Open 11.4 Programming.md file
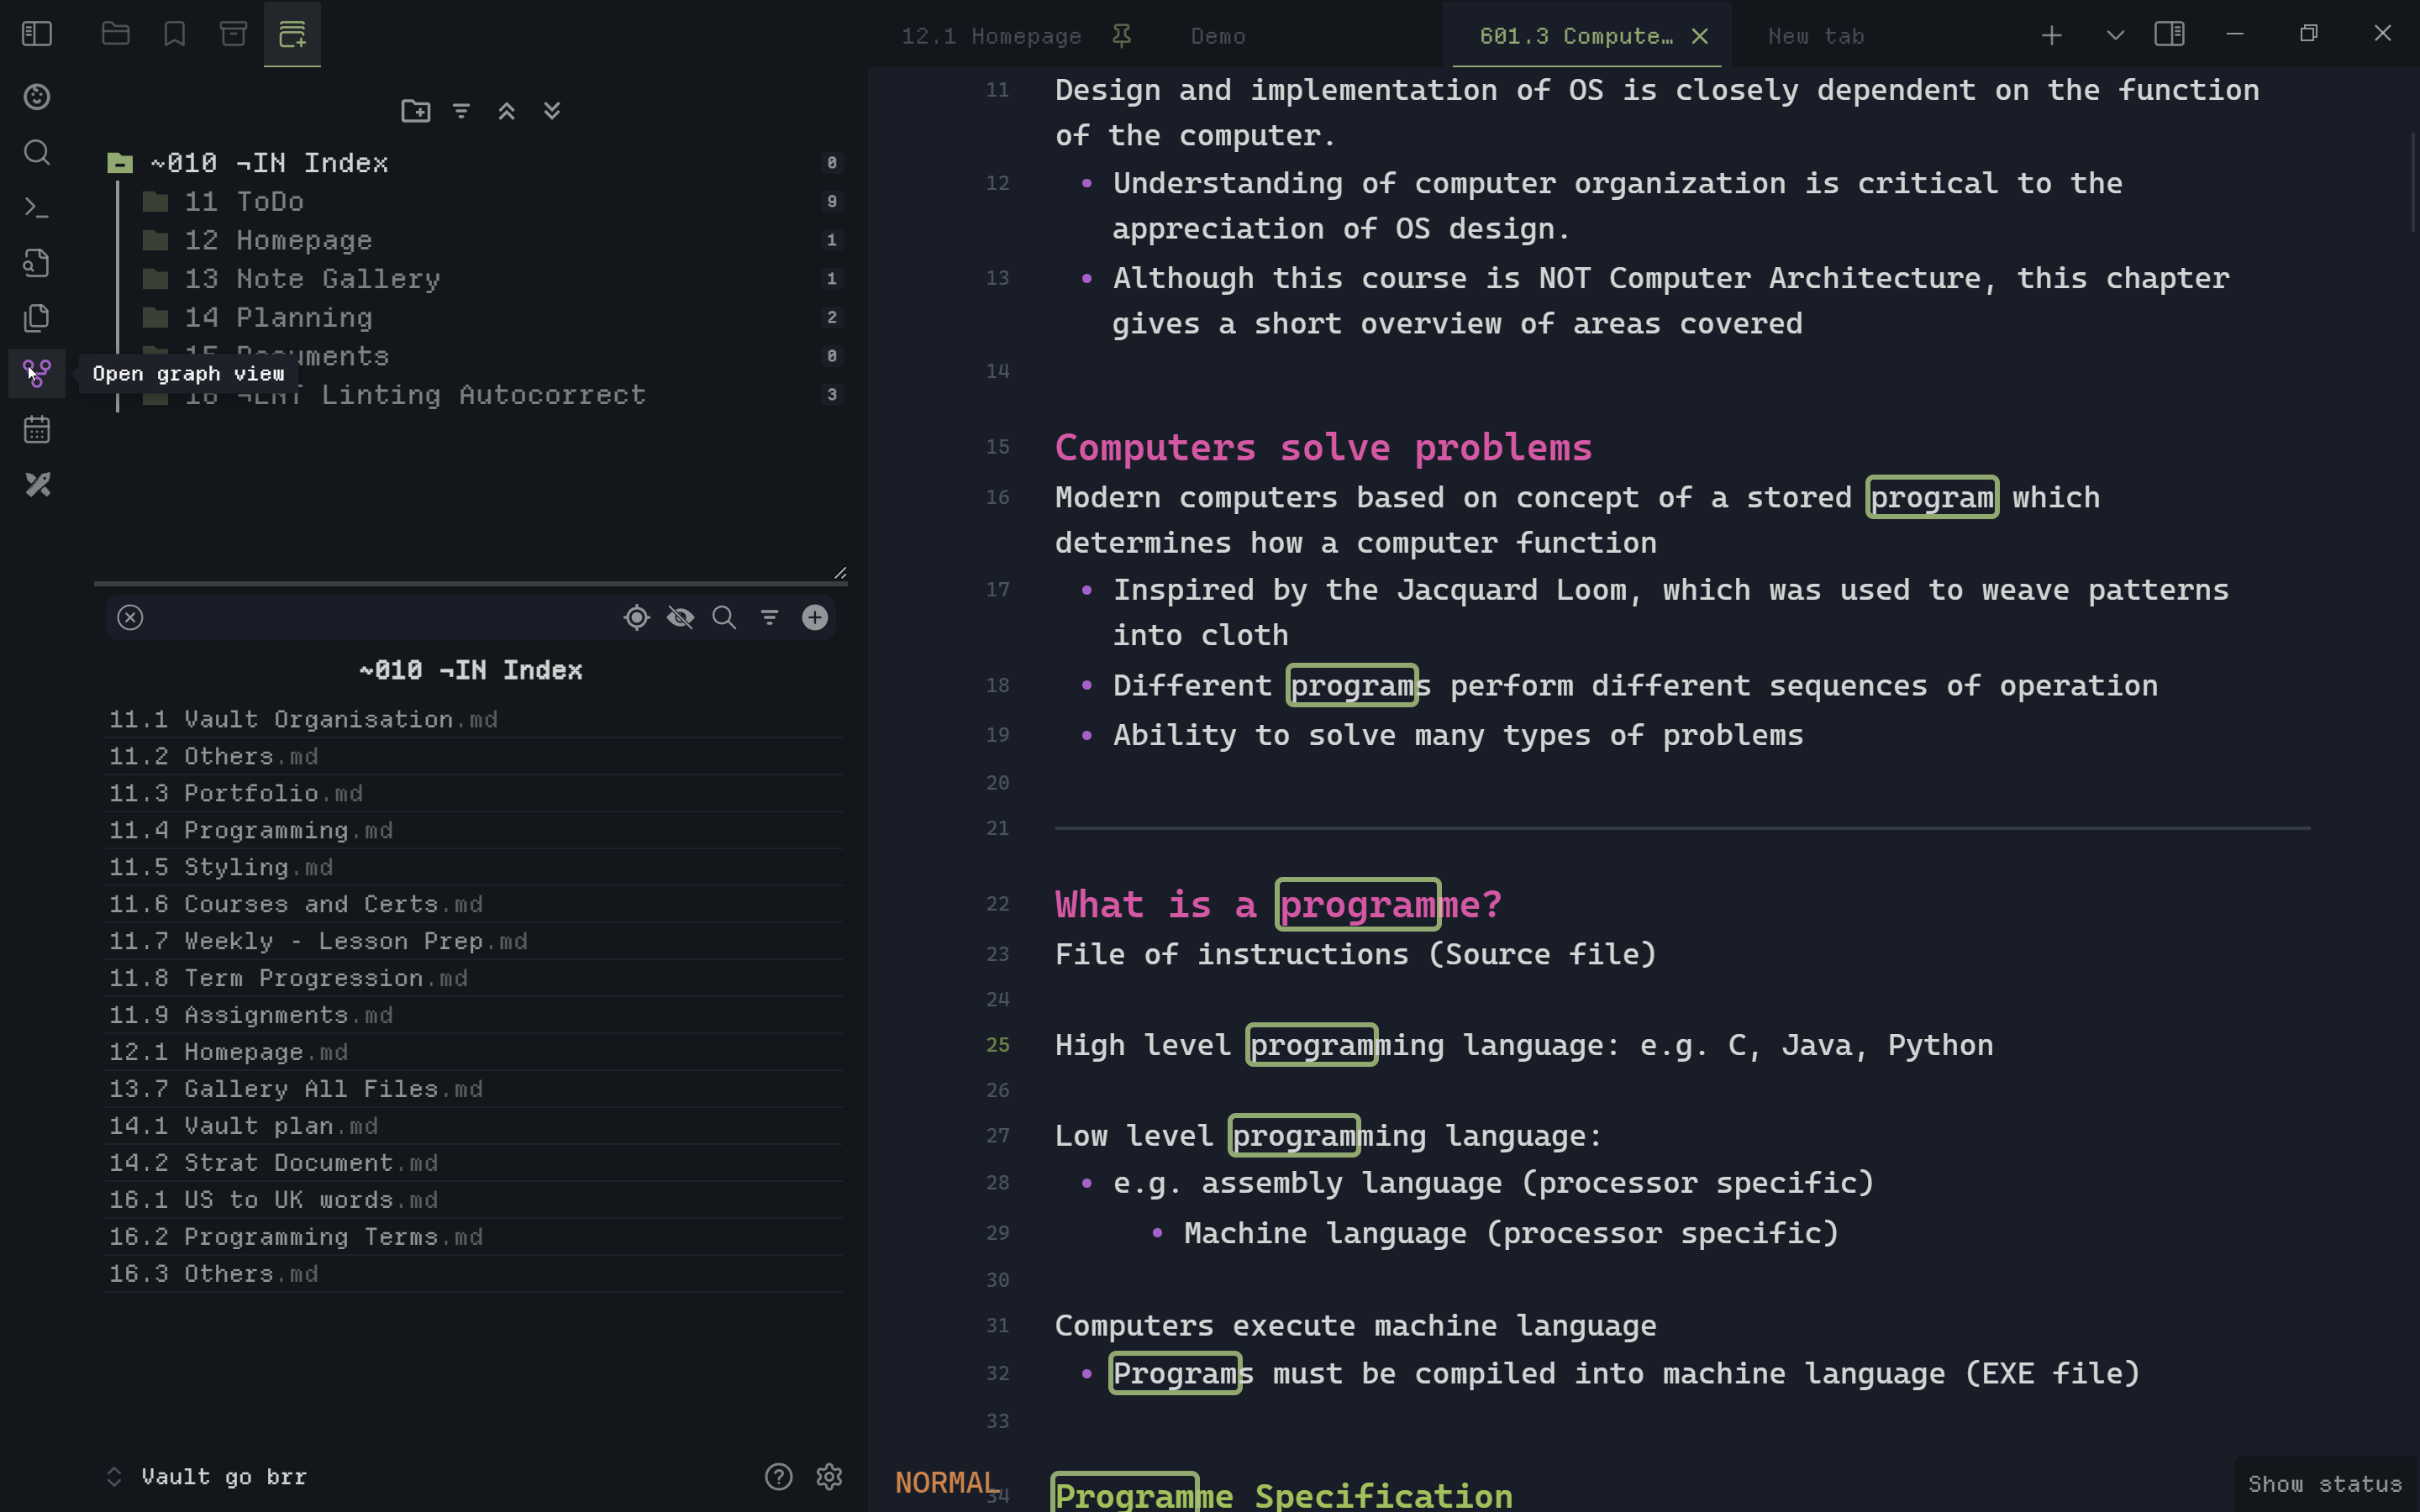2420x1512 pixels. tap(474, 830)
